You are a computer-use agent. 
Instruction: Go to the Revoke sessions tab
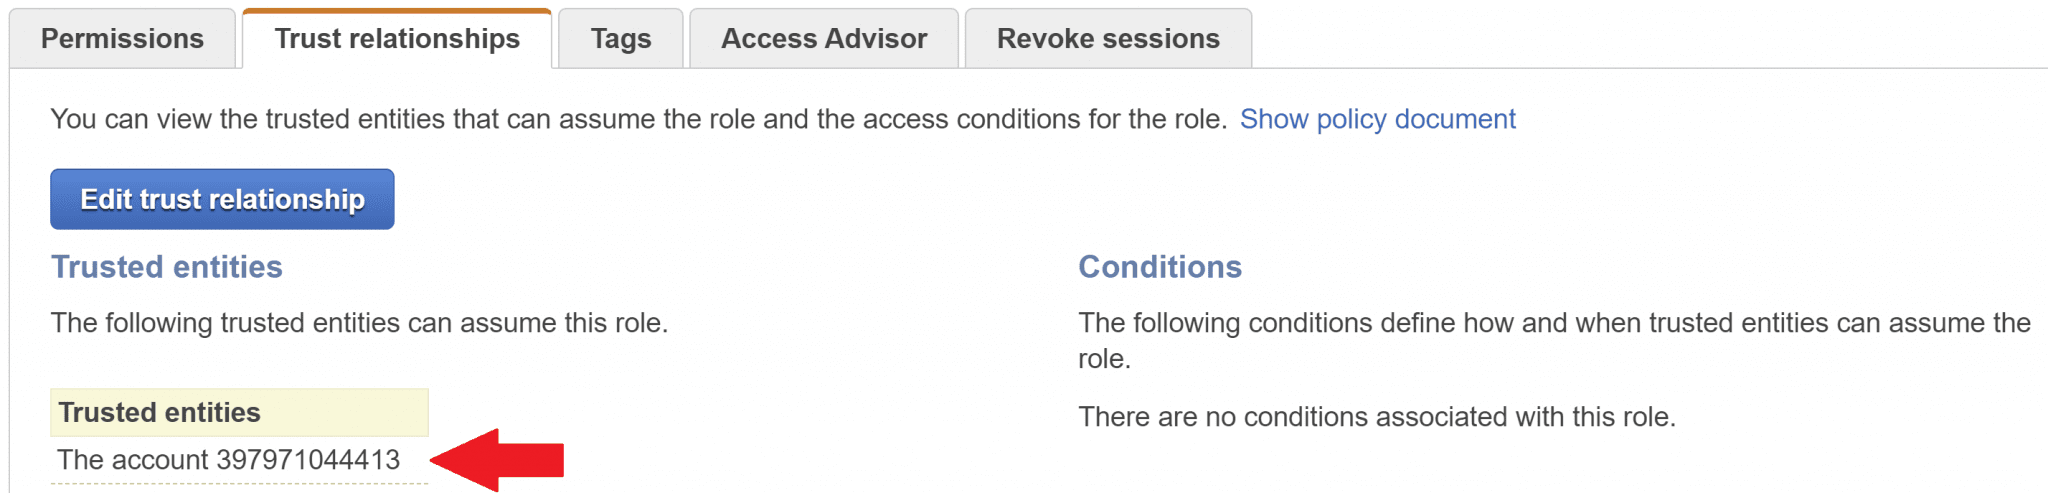pos(1108,39)
